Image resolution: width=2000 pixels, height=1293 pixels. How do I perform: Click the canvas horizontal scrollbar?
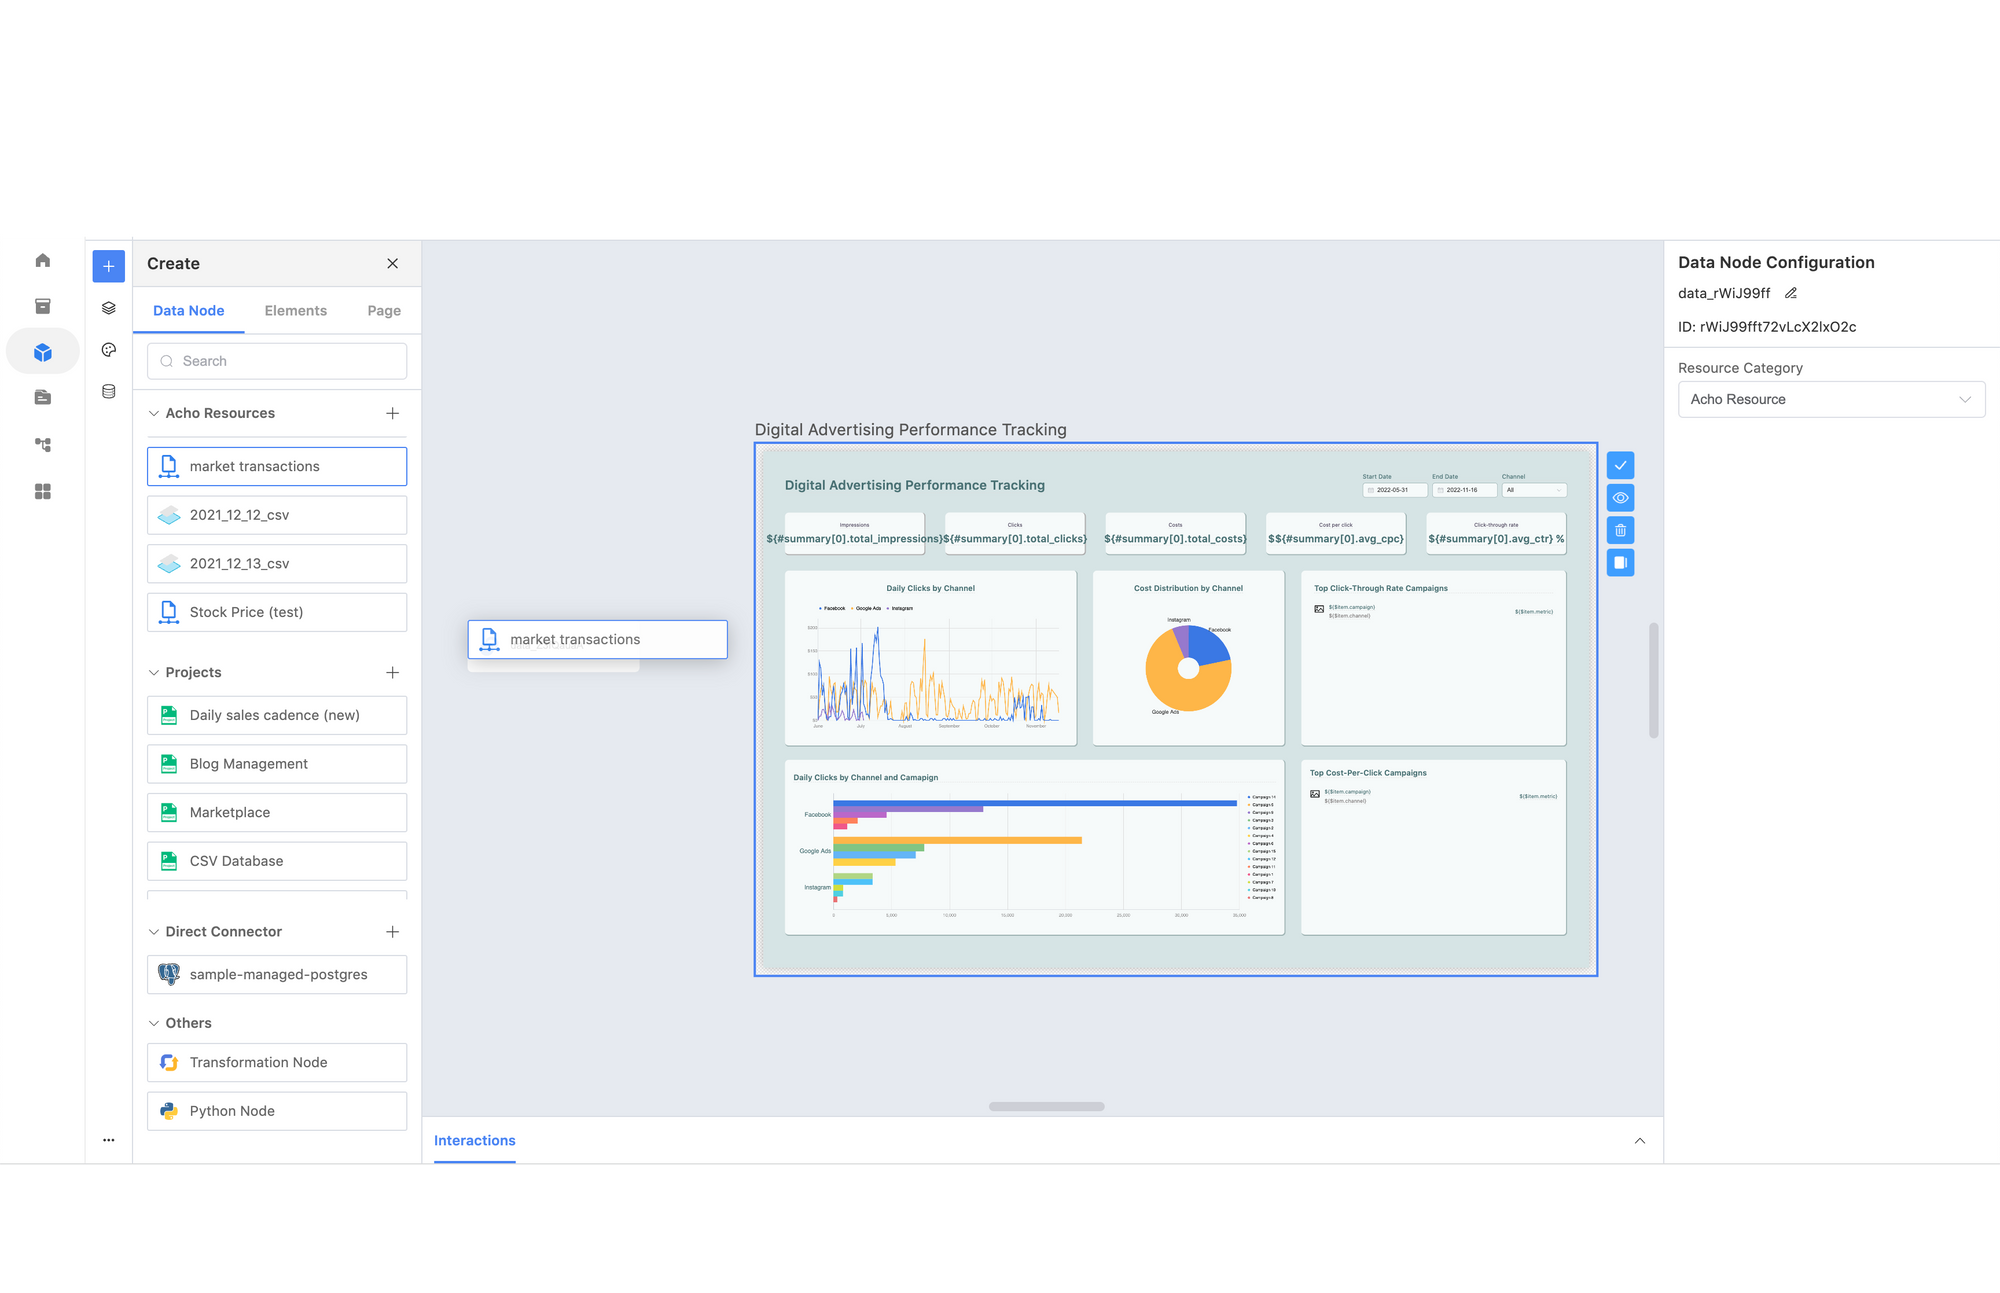[1046, 1107]
